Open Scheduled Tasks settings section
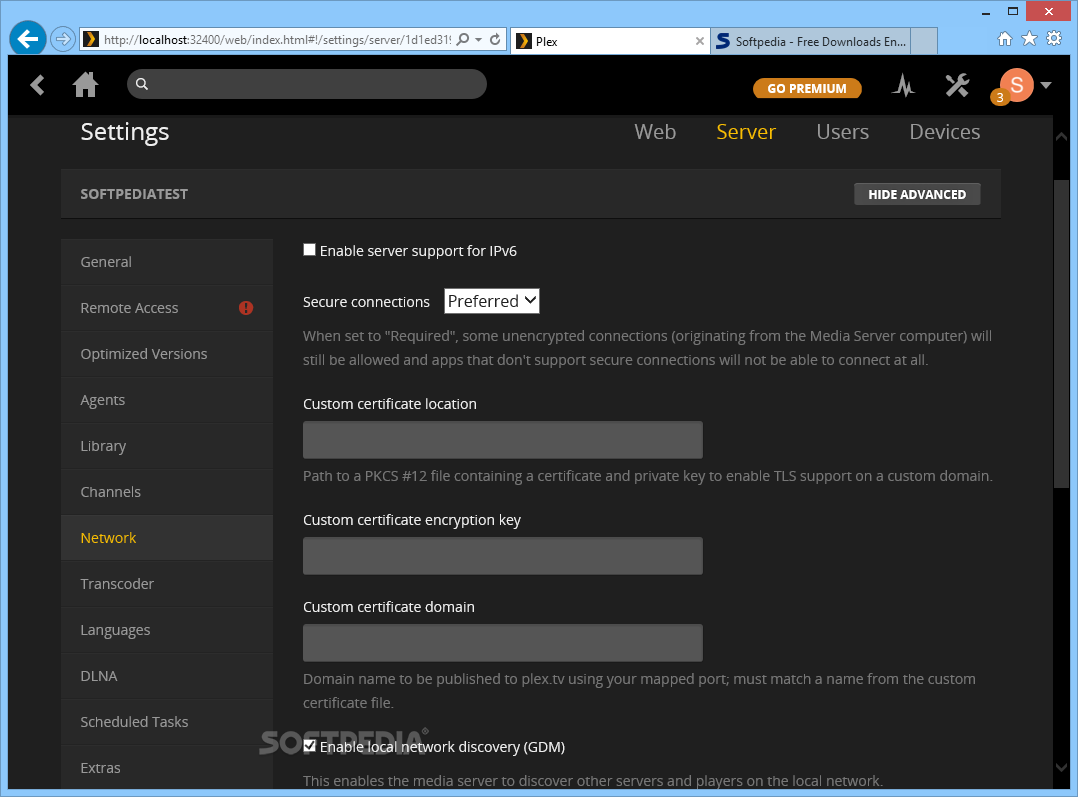 pos(167,722)
